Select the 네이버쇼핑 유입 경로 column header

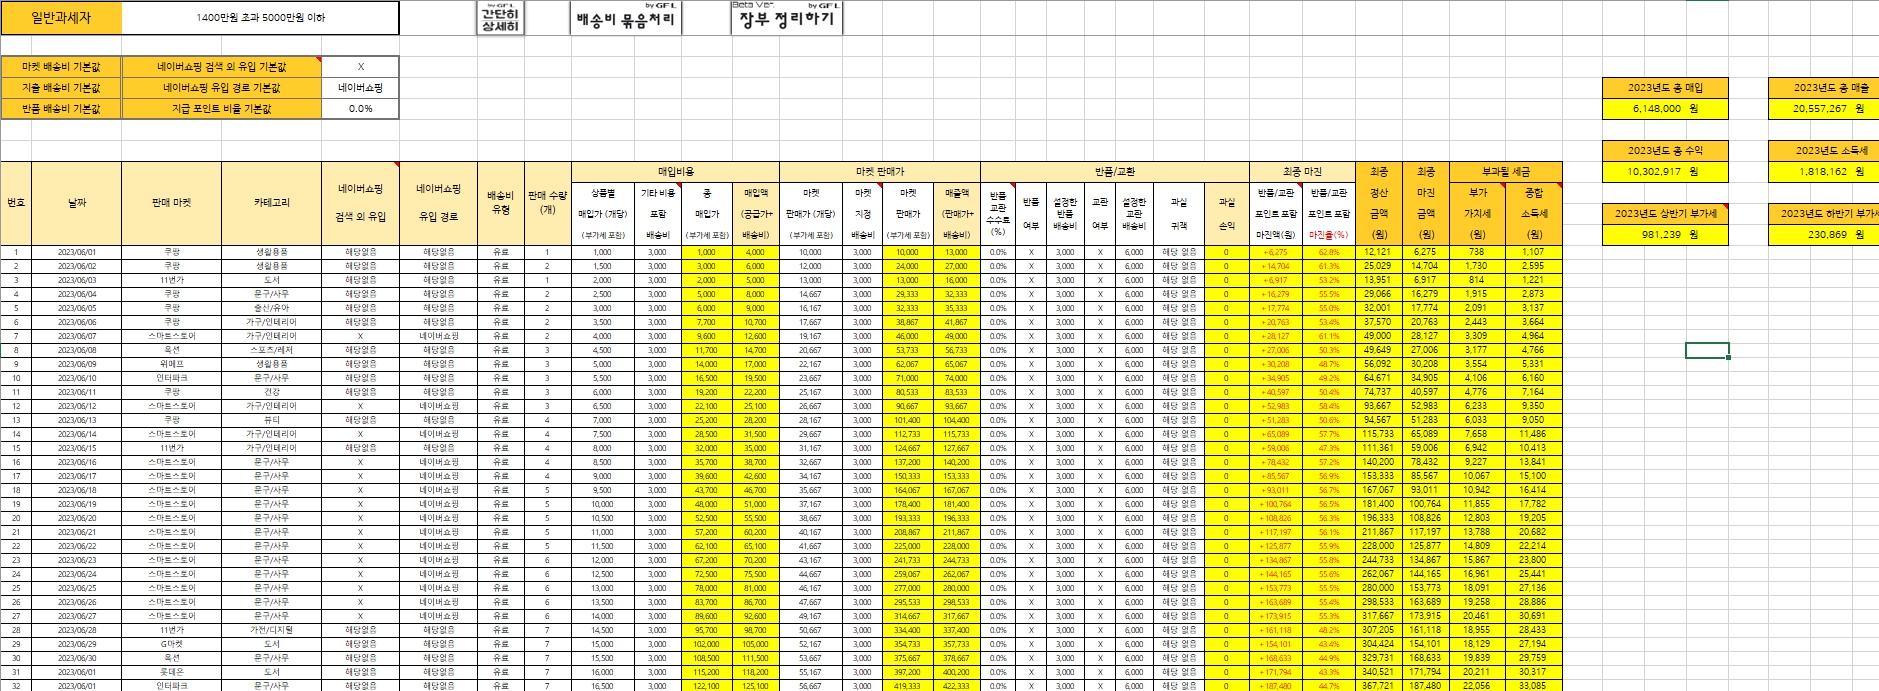438,203
